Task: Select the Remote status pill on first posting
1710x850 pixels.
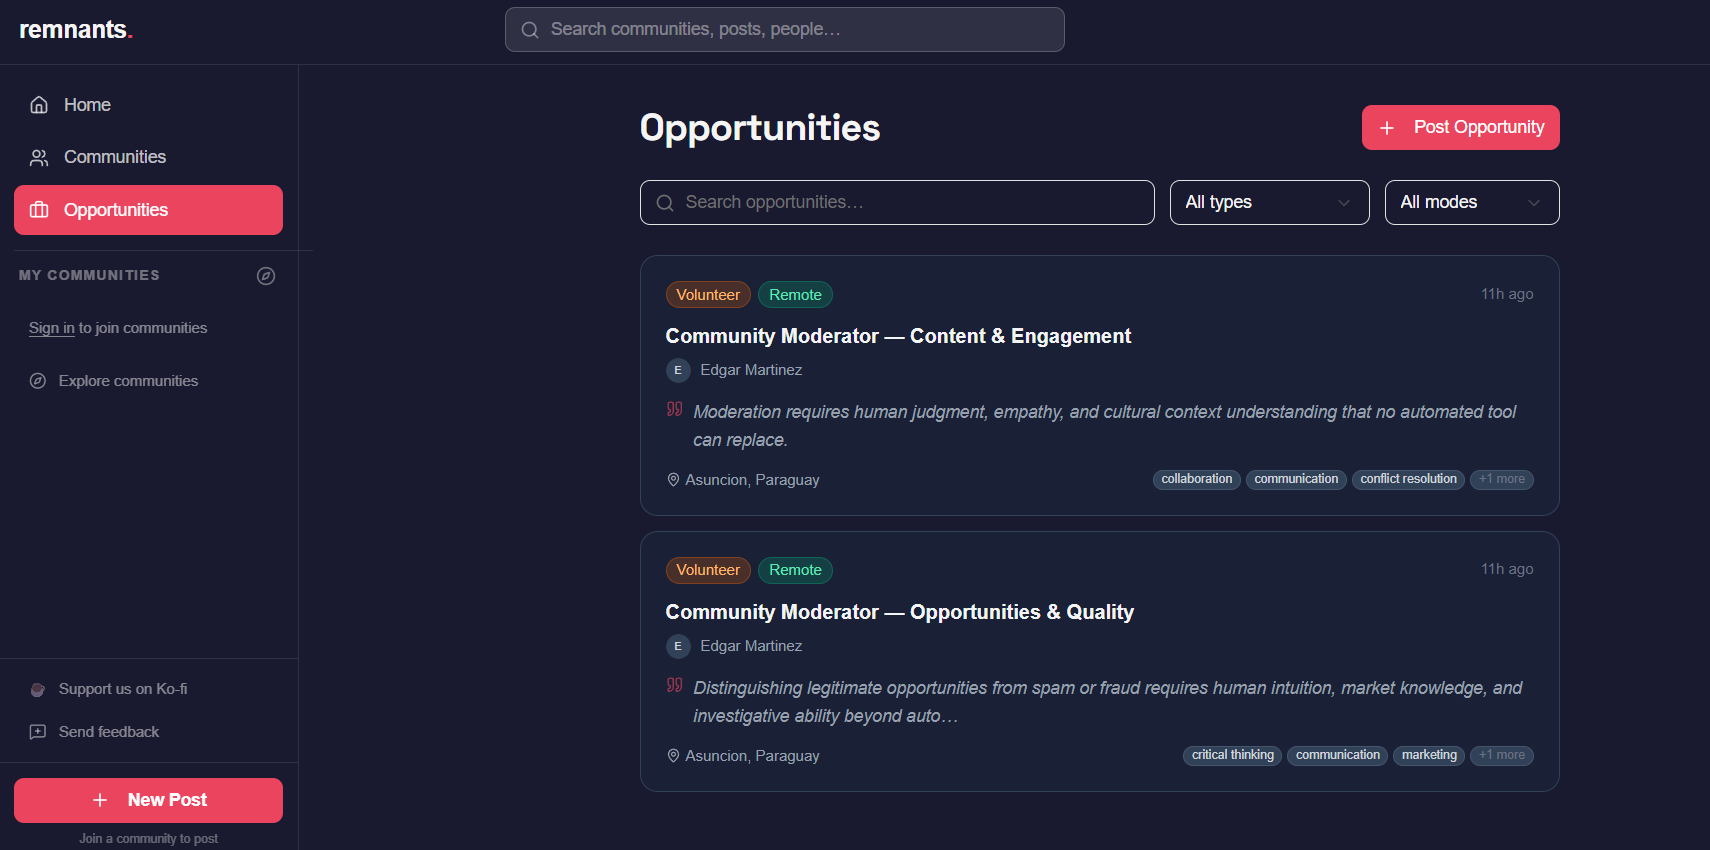Action: [x=795, y=294]
